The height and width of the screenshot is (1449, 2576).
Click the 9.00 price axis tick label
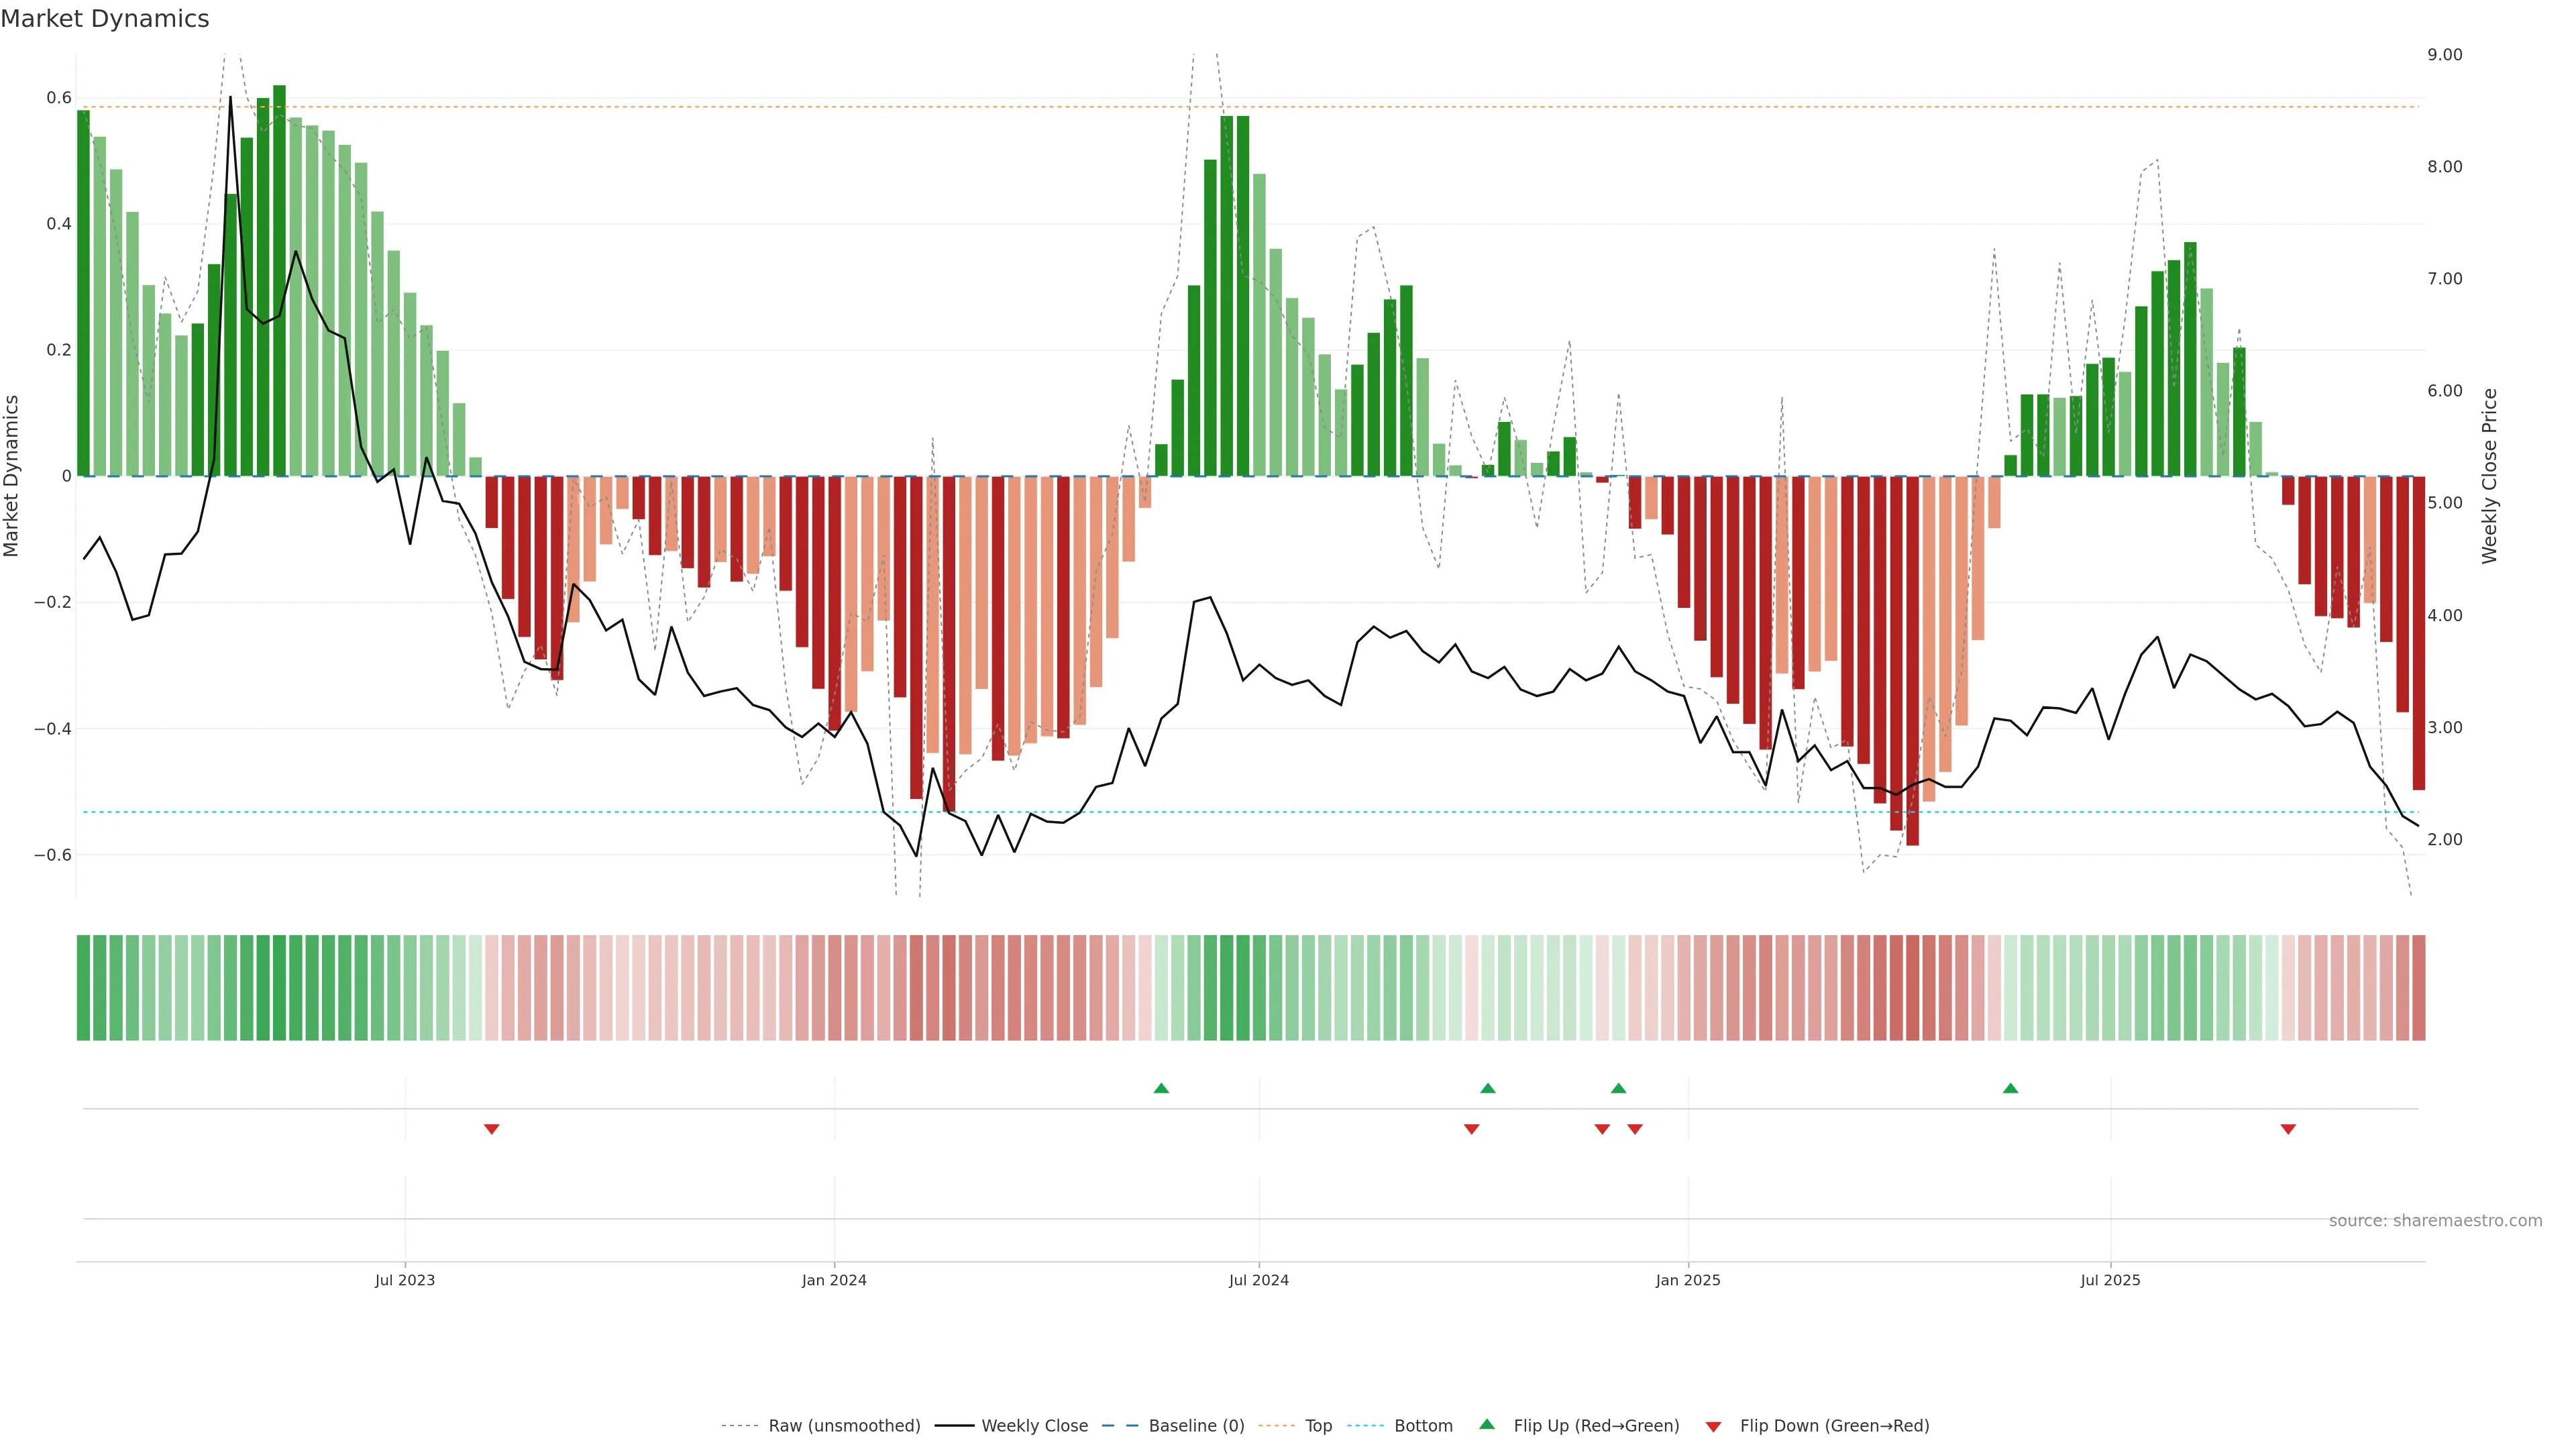[2444, 55]
